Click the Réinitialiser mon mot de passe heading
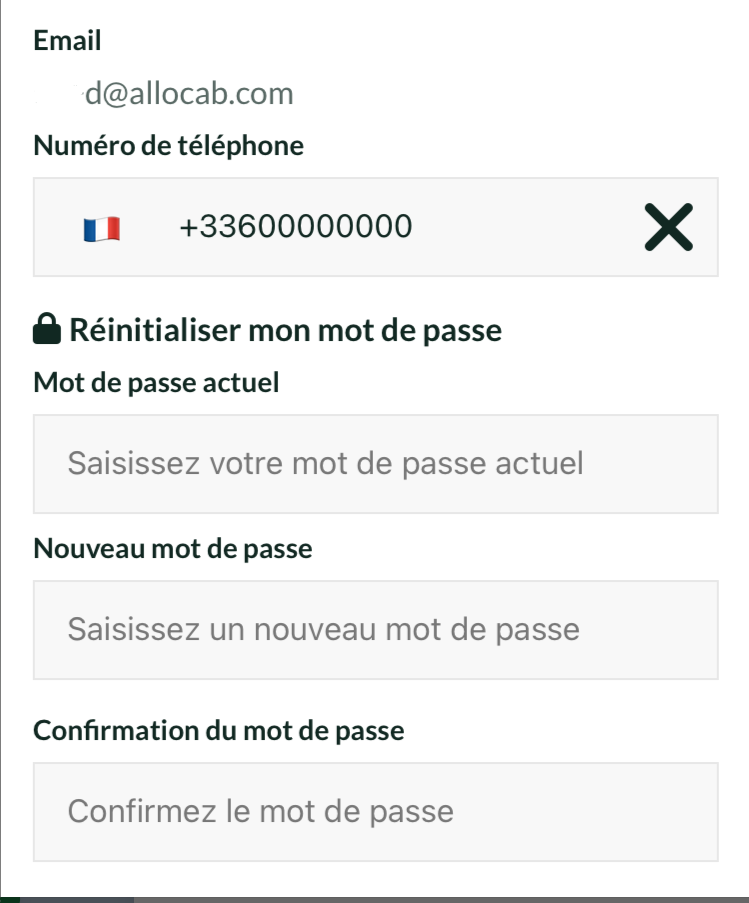 (286, 330)
